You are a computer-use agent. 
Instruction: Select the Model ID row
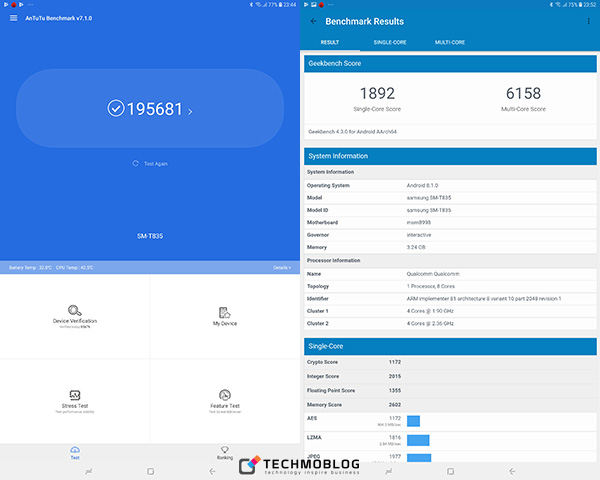click(450, 210)
